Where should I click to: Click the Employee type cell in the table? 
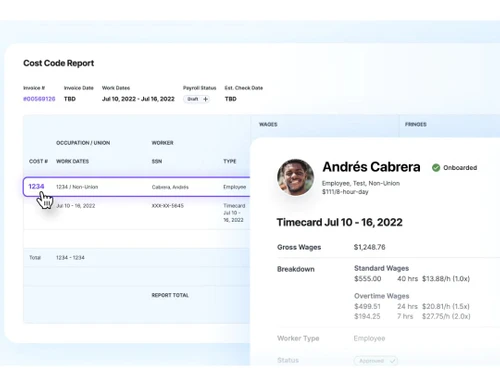click(235, 187)
